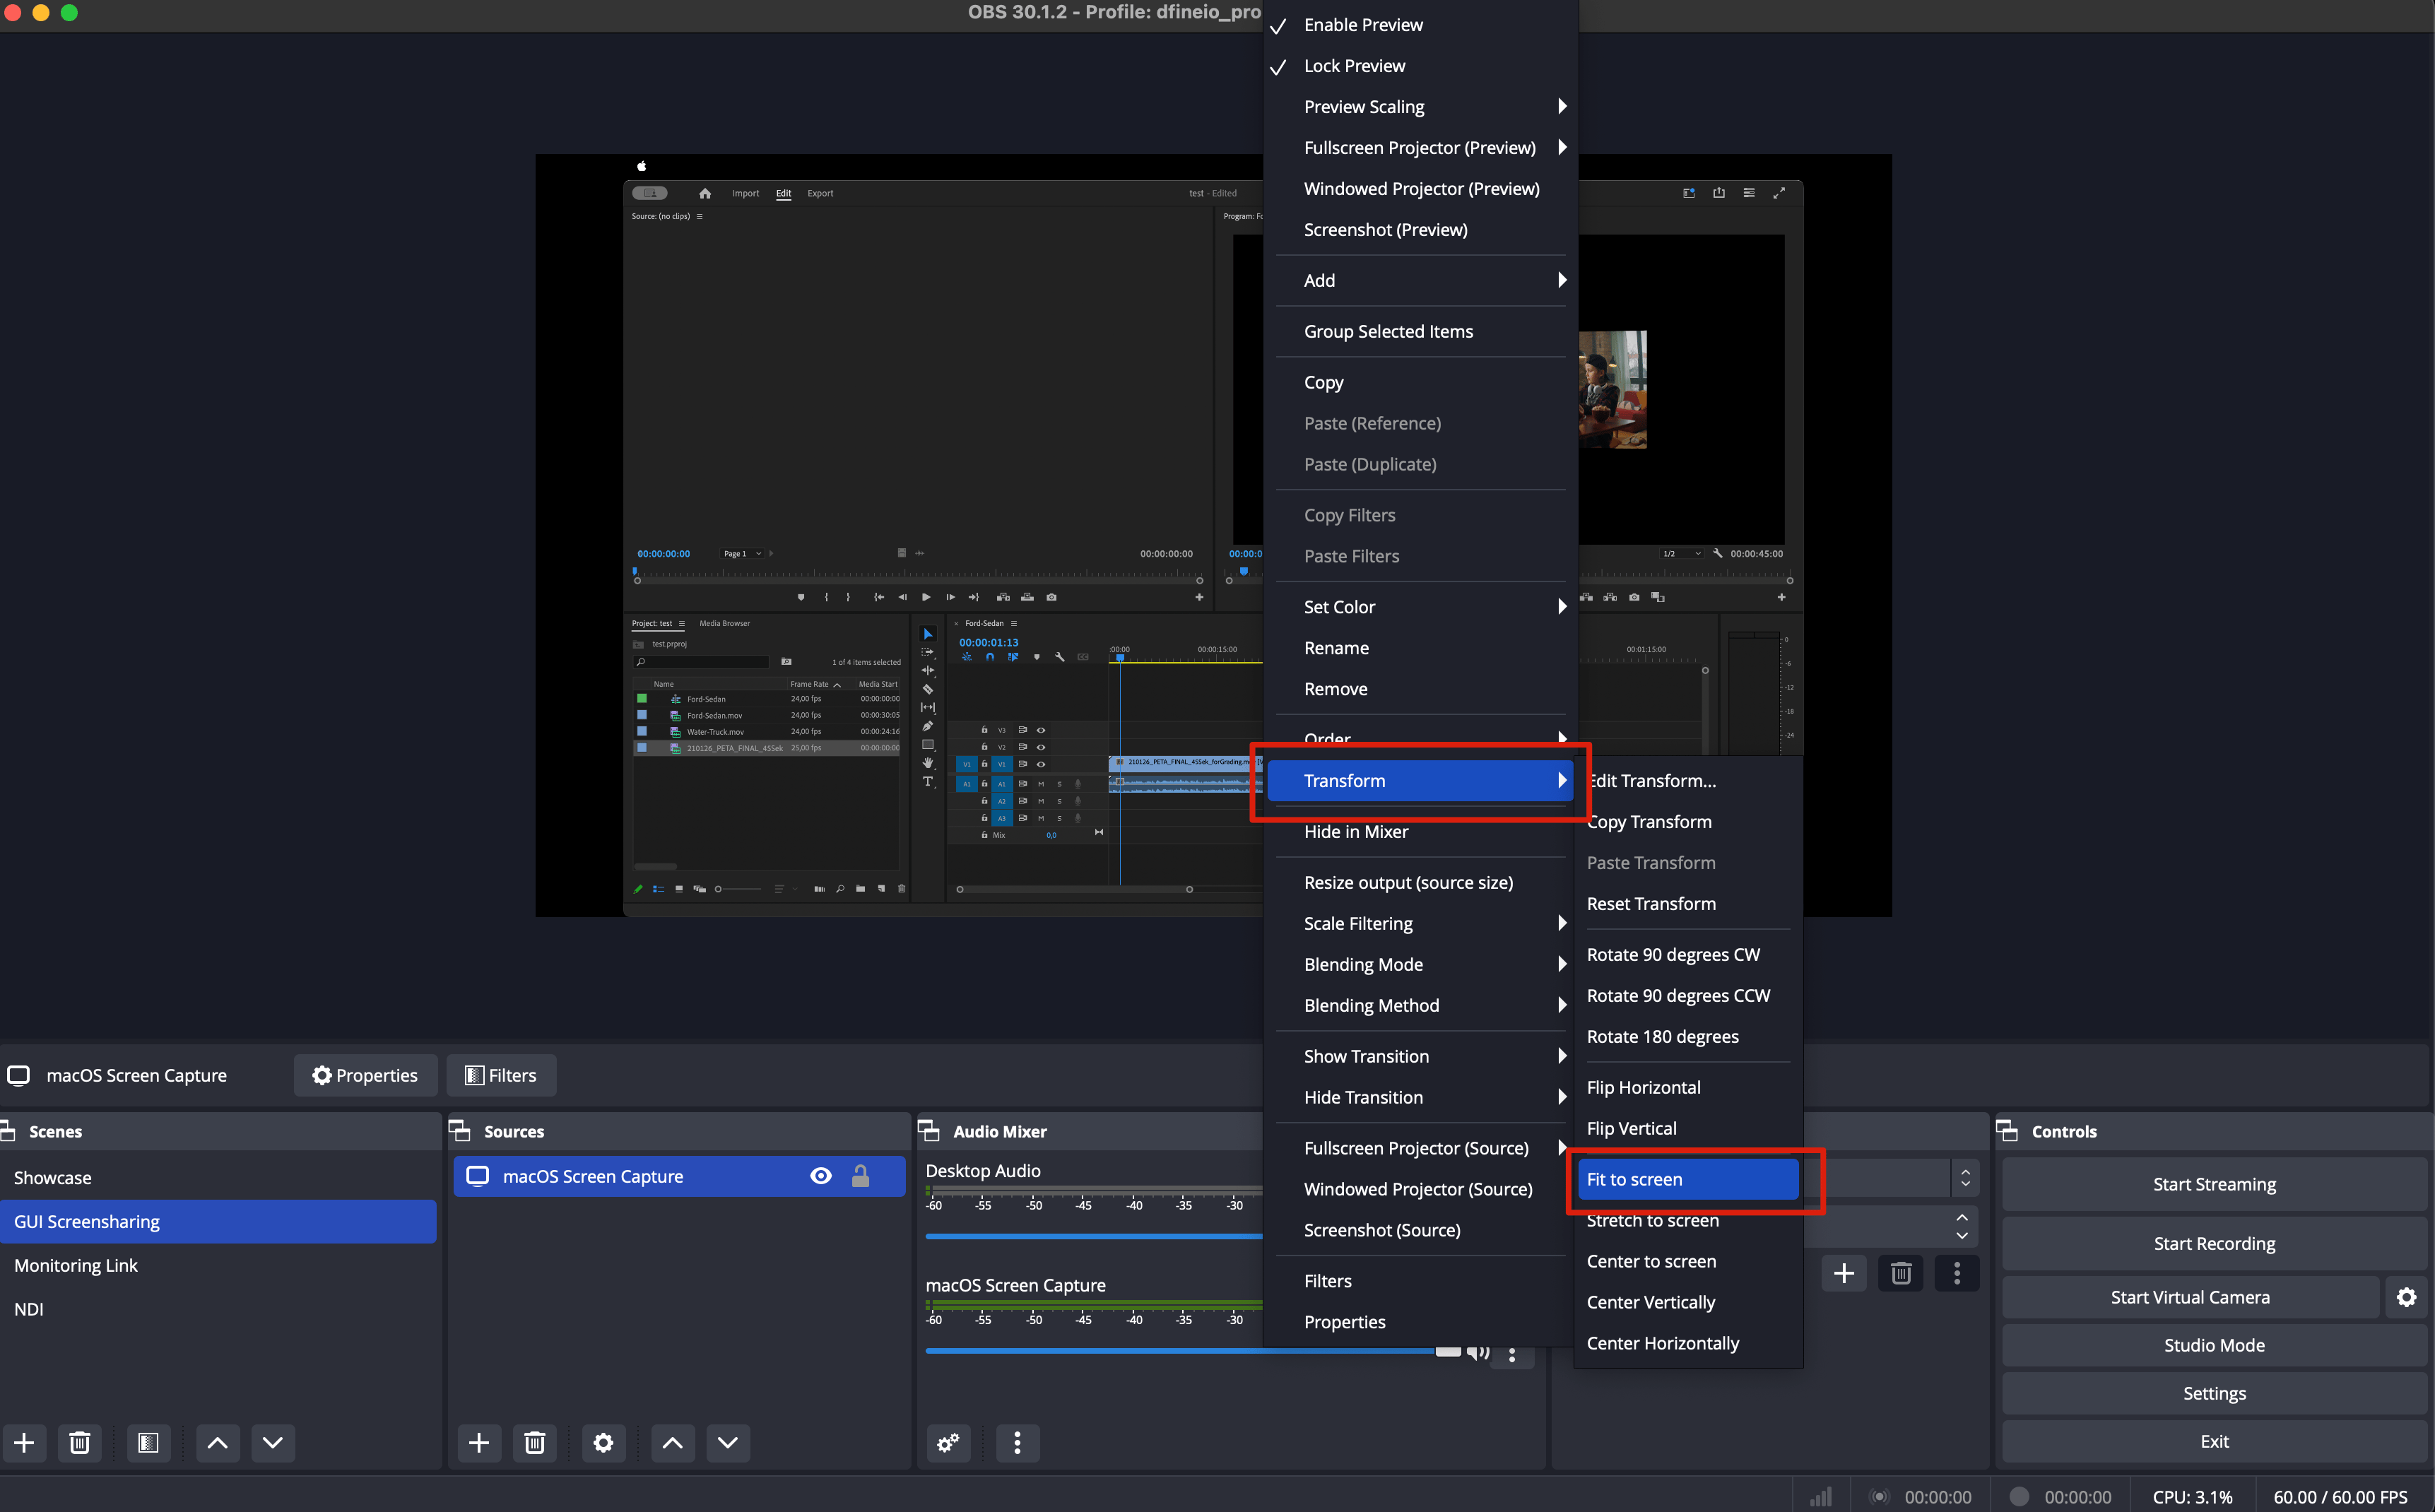Mute macOS Screen Capture audio with speaker icon
Image resolution: width=2435 pixels, height=1512 pixels.
coord(1478,1353)
